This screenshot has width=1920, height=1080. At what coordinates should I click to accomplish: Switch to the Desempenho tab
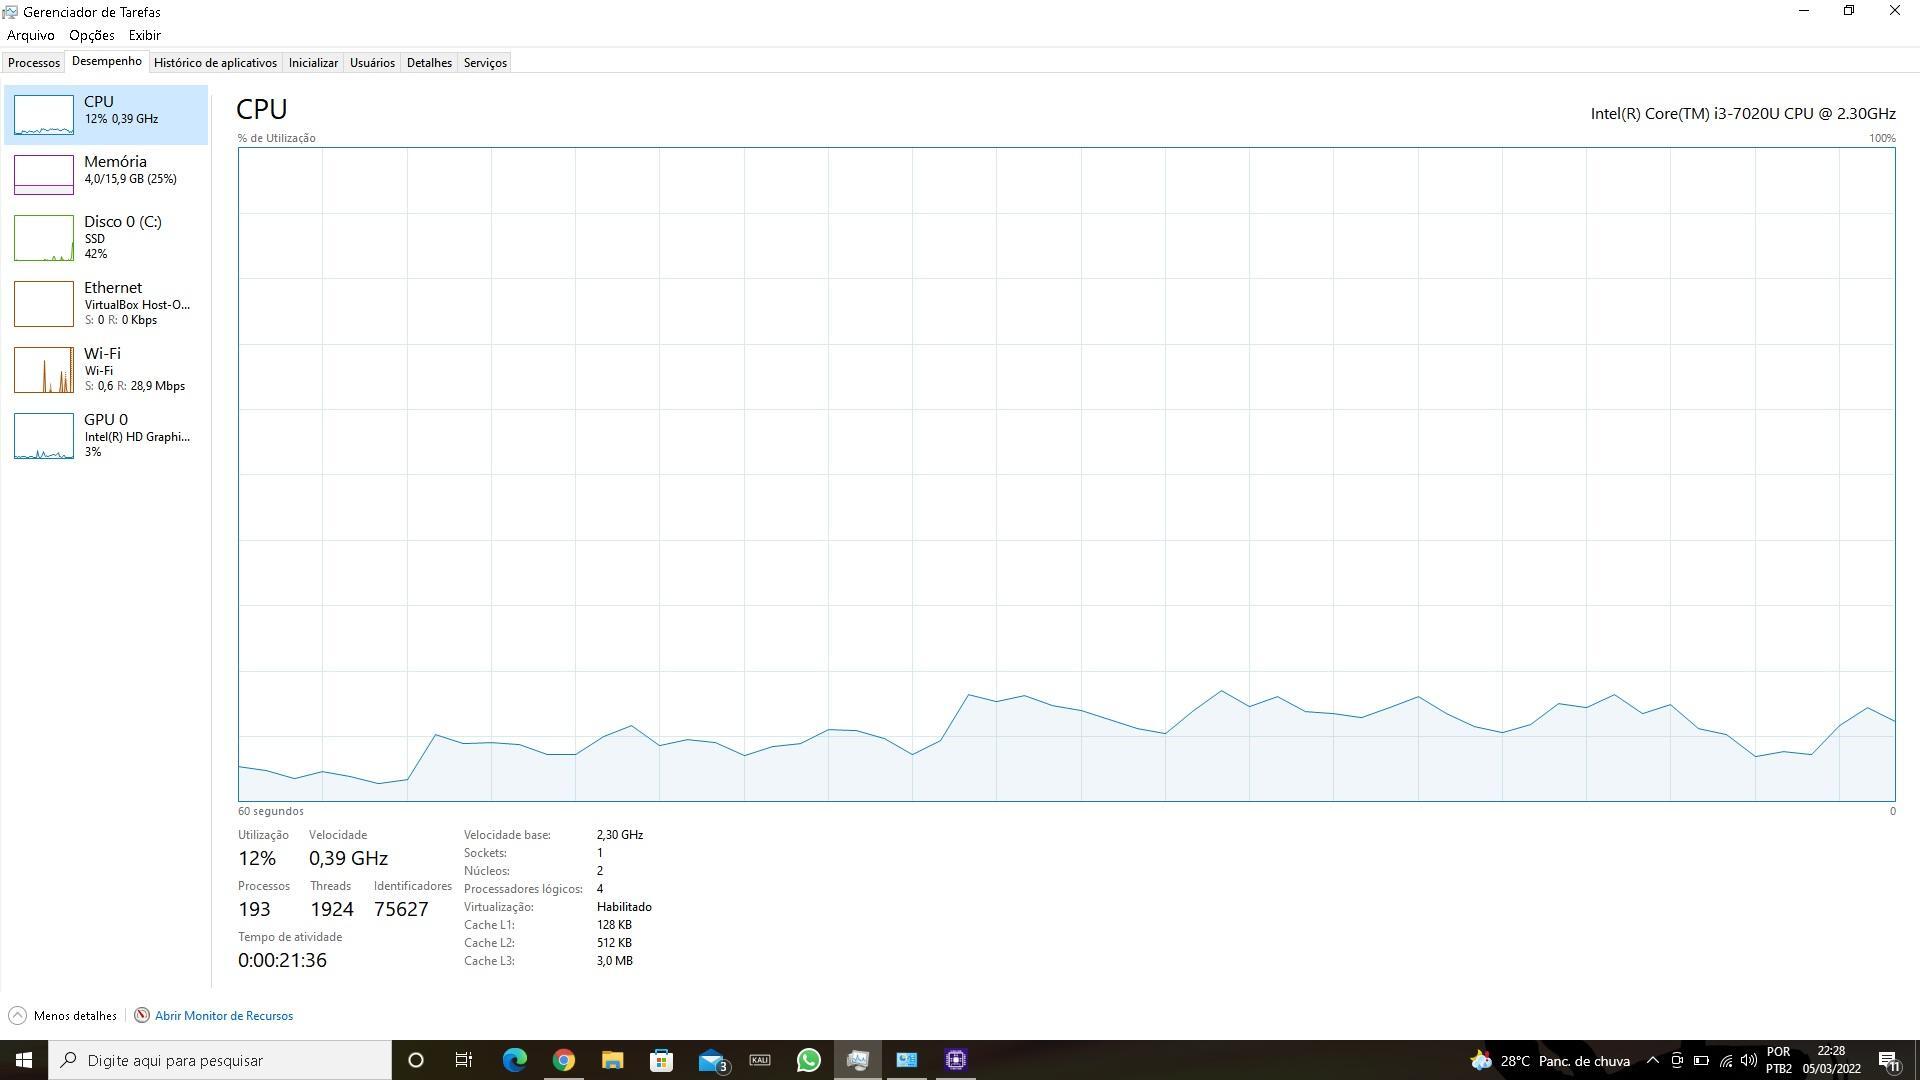click(x=107, y=61)
